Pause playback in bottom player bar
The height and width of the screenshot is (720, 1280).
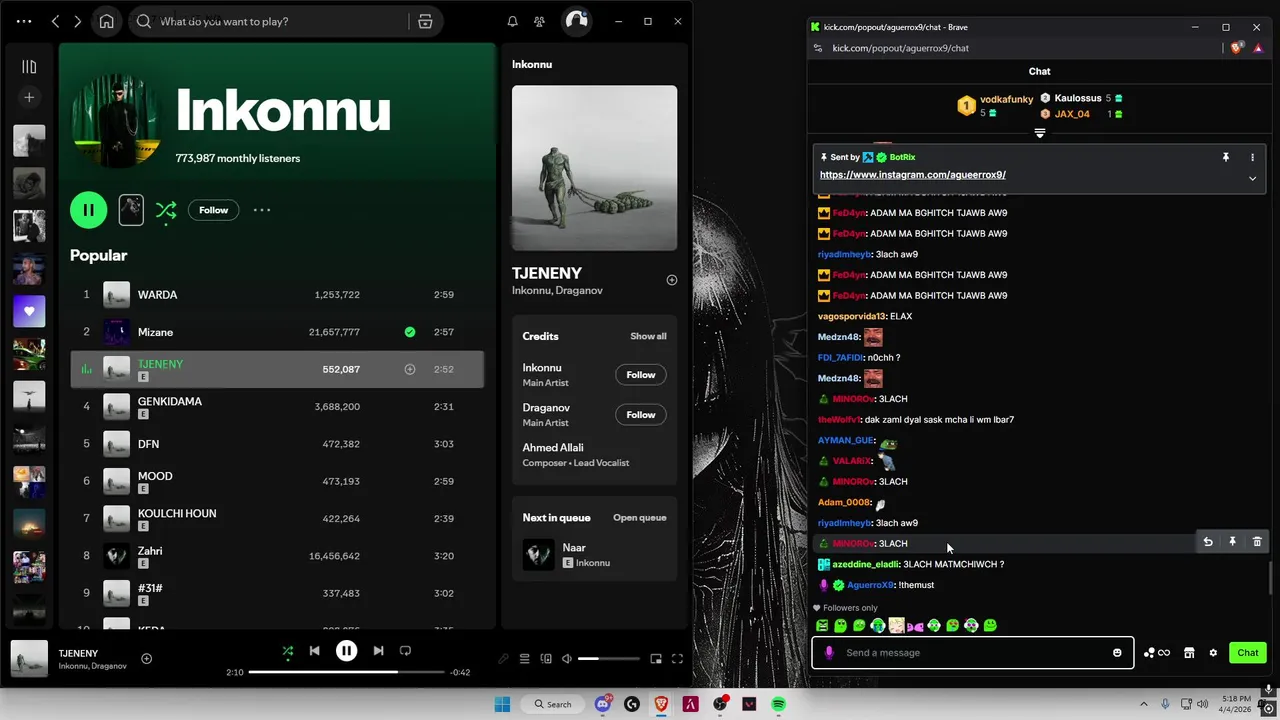click(346, 651)
